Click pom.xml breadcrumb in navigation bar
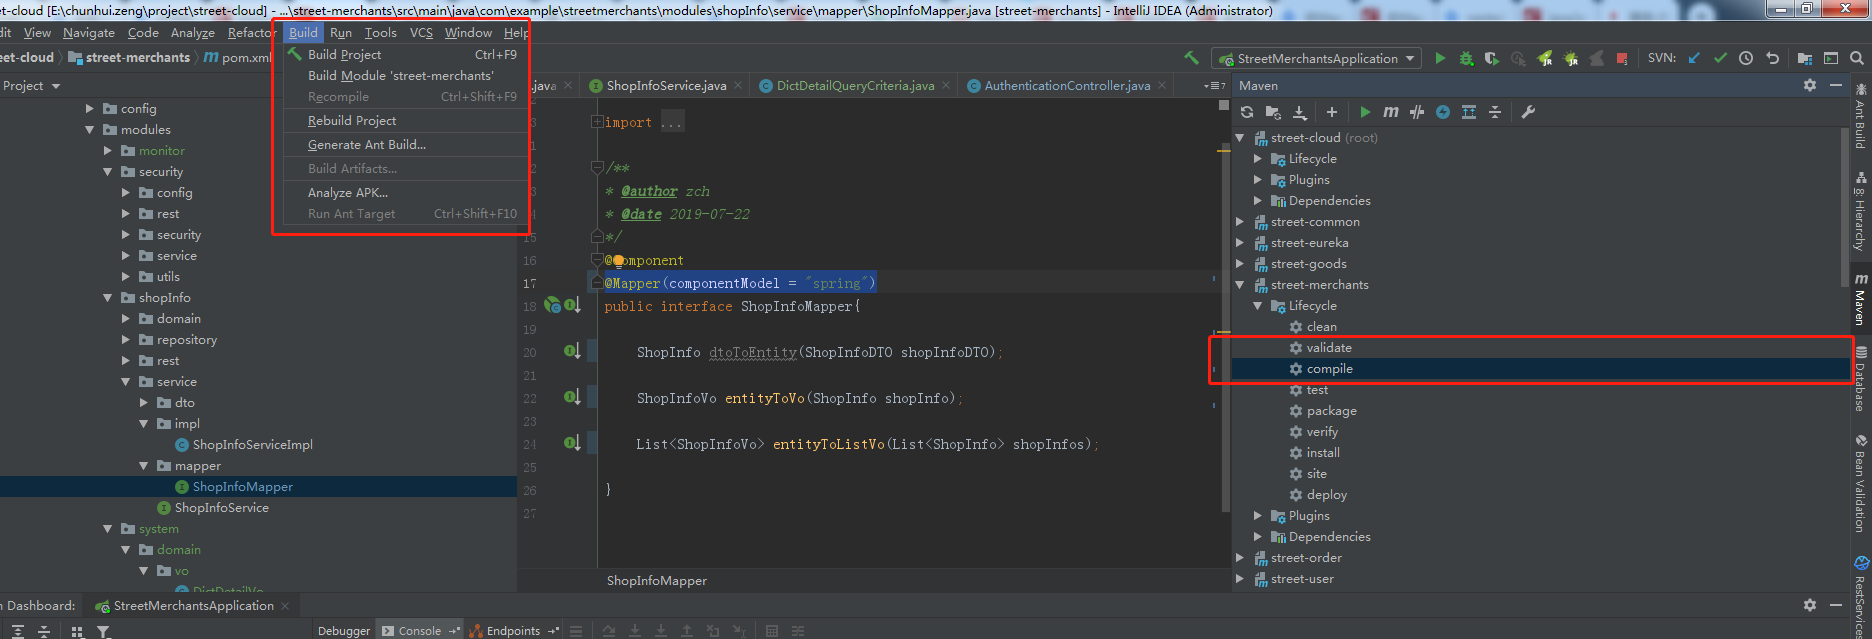This screenshot has height=639, width=1872. pyautogui.click(x=238, y=58)
